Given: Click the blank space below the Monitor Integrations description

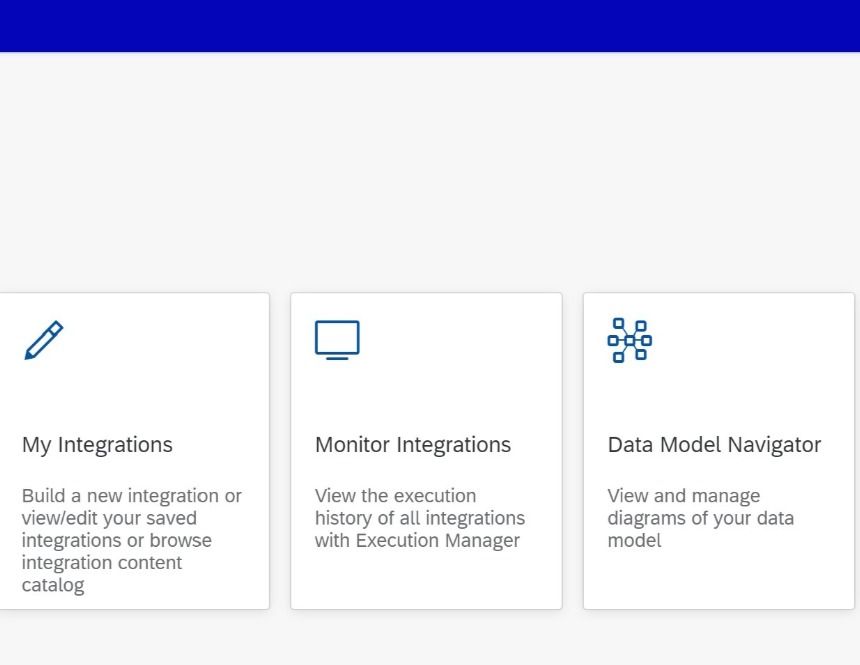Looking at the screenshot, I should point(426,579).
